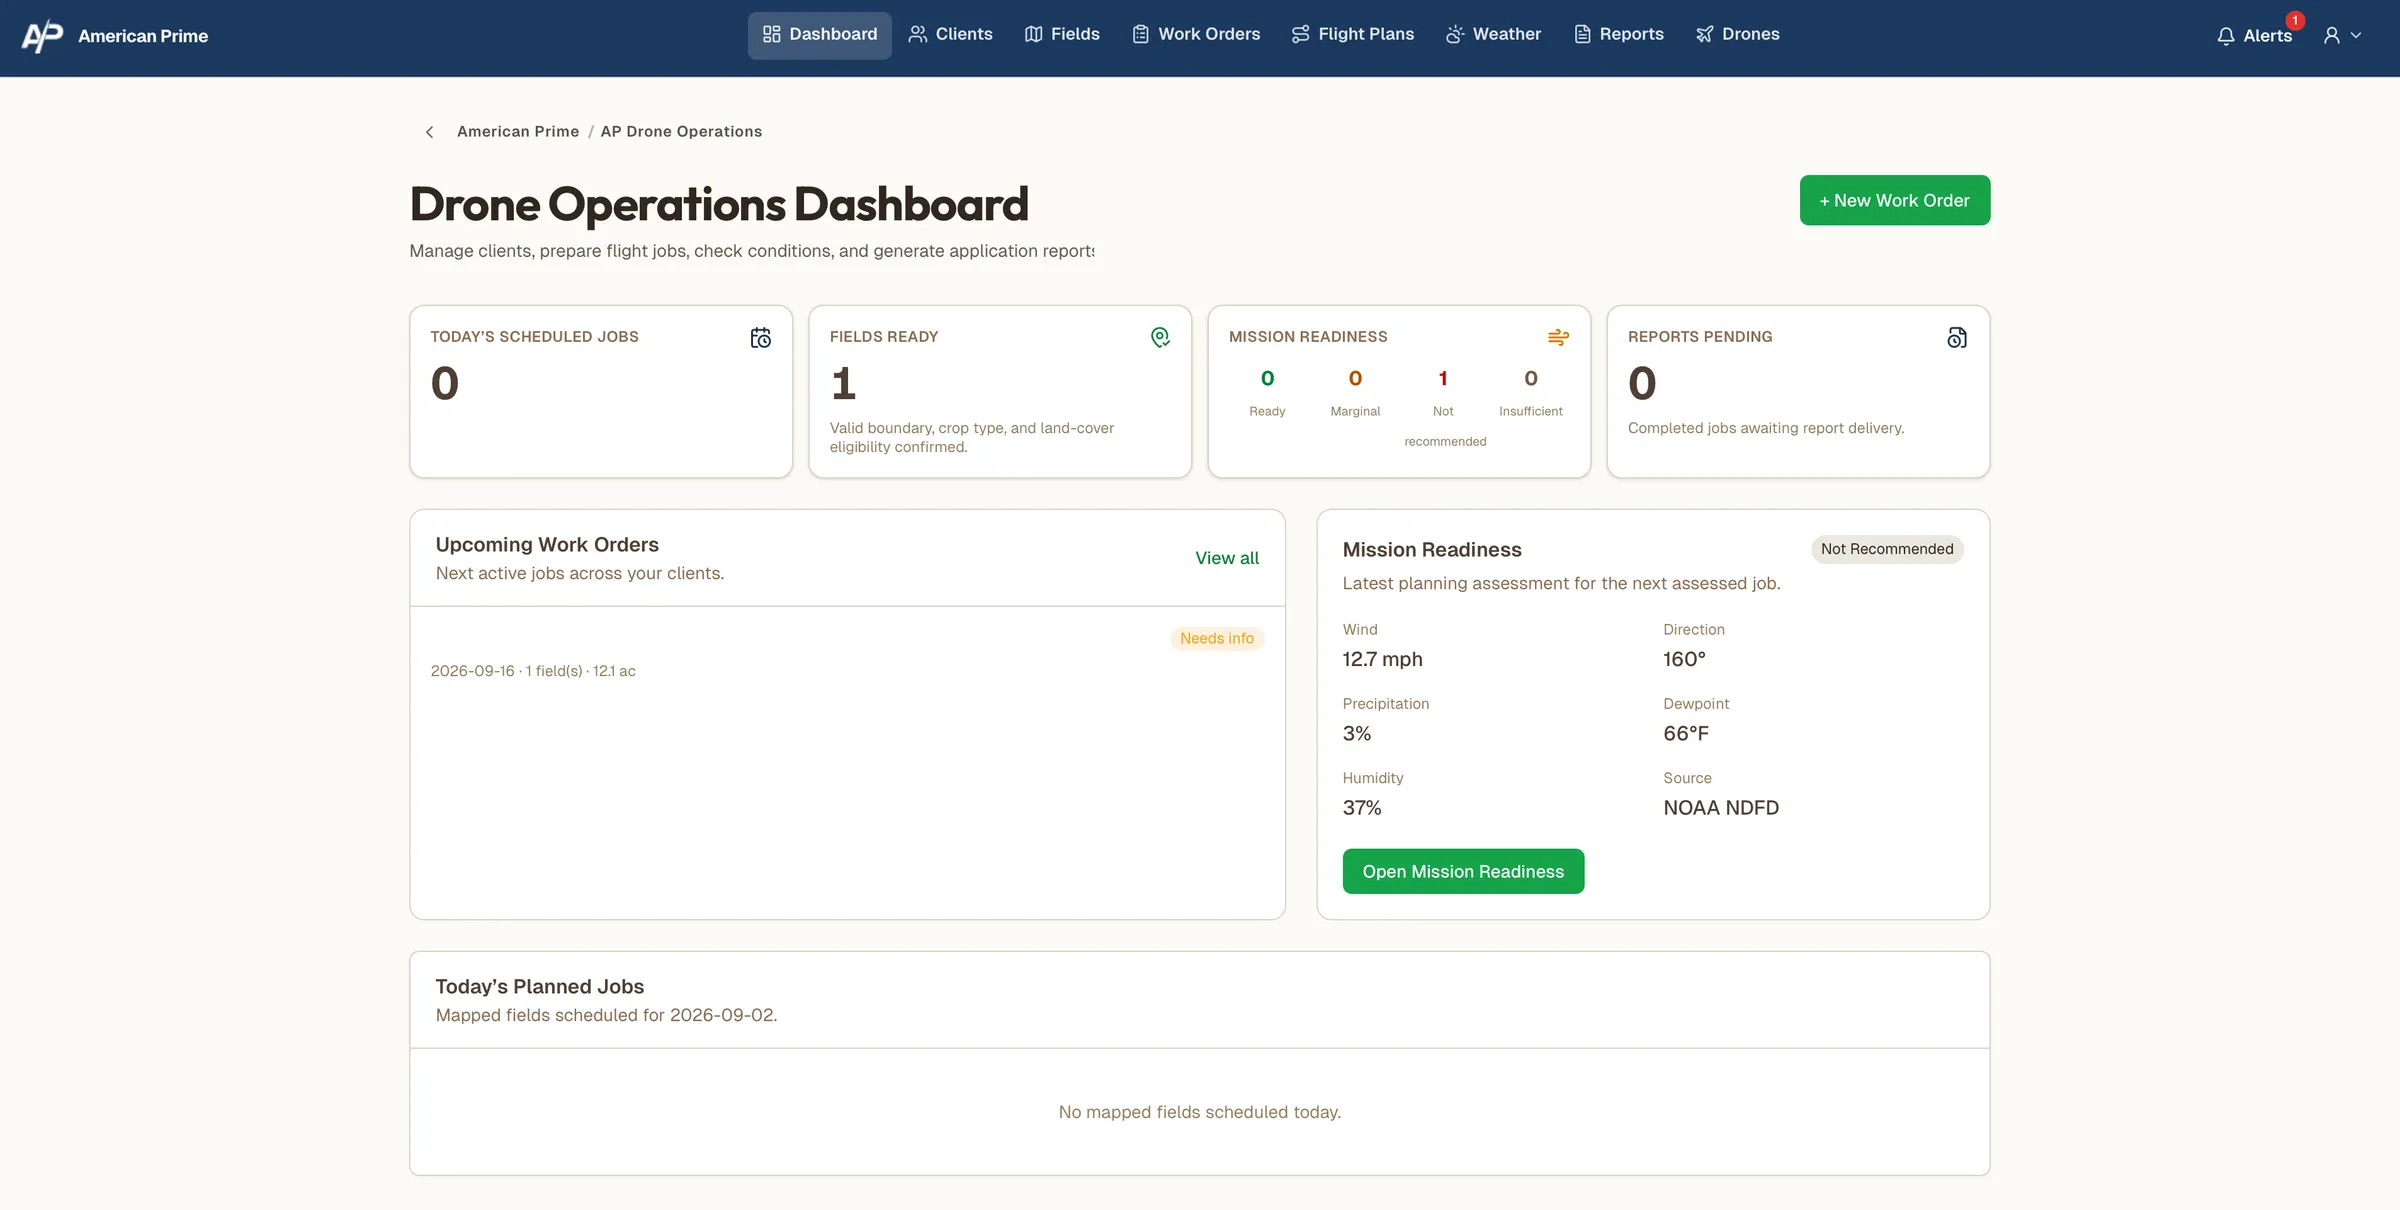
Task: Select the Insufficient readiness count
Action: [1531, 378]
